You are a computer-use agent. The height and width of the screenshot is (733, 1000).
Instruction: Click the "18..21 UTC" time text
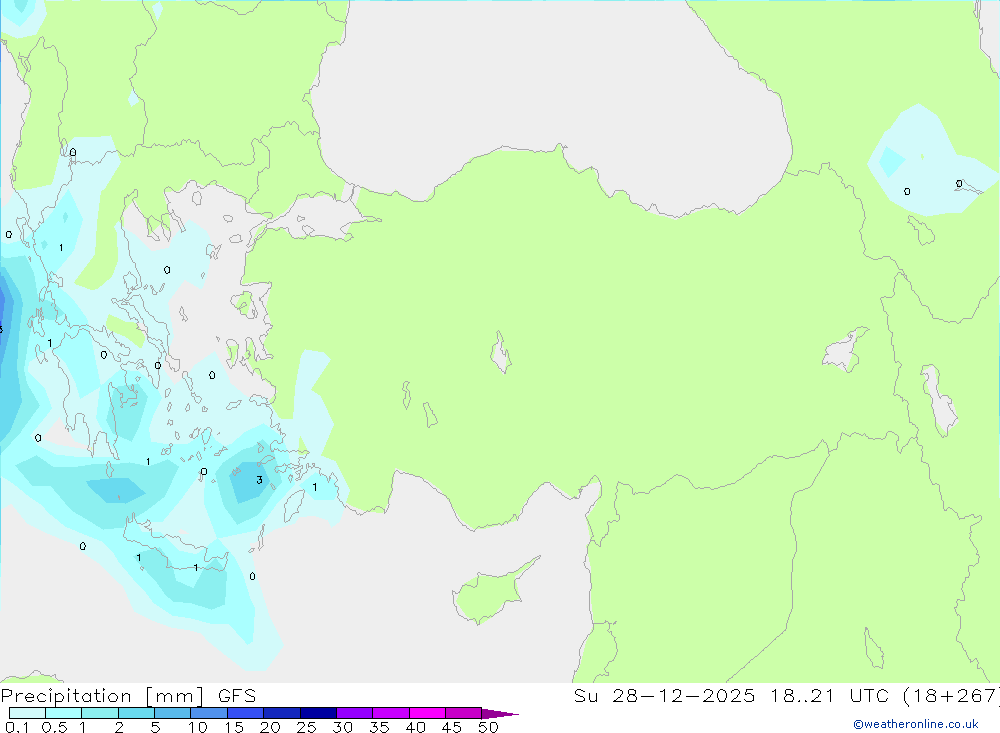click(x=830, y=696)
